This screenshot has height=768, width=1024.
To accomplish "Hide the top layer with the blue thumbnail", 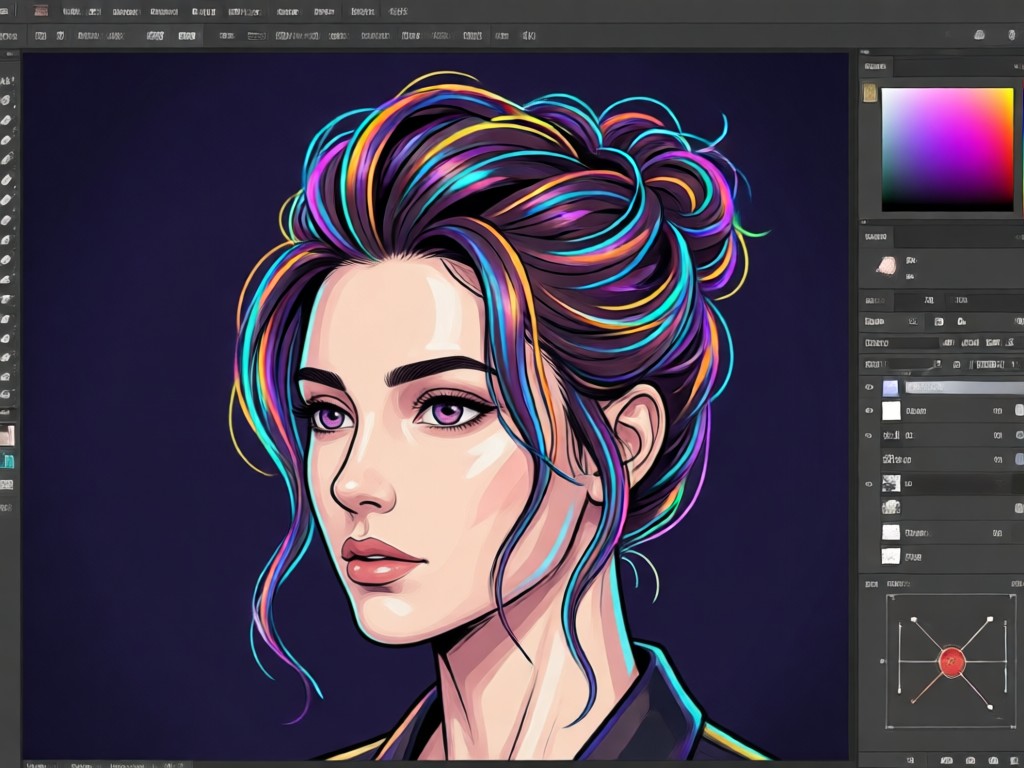I will (x=869, y=387).
